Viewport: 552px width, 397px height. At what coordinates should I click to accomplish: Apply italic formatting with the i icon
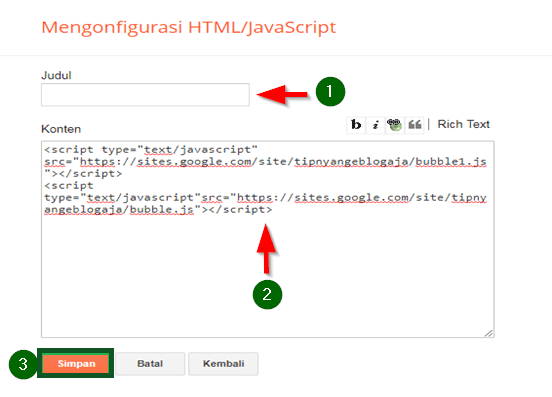click(375, 125)
